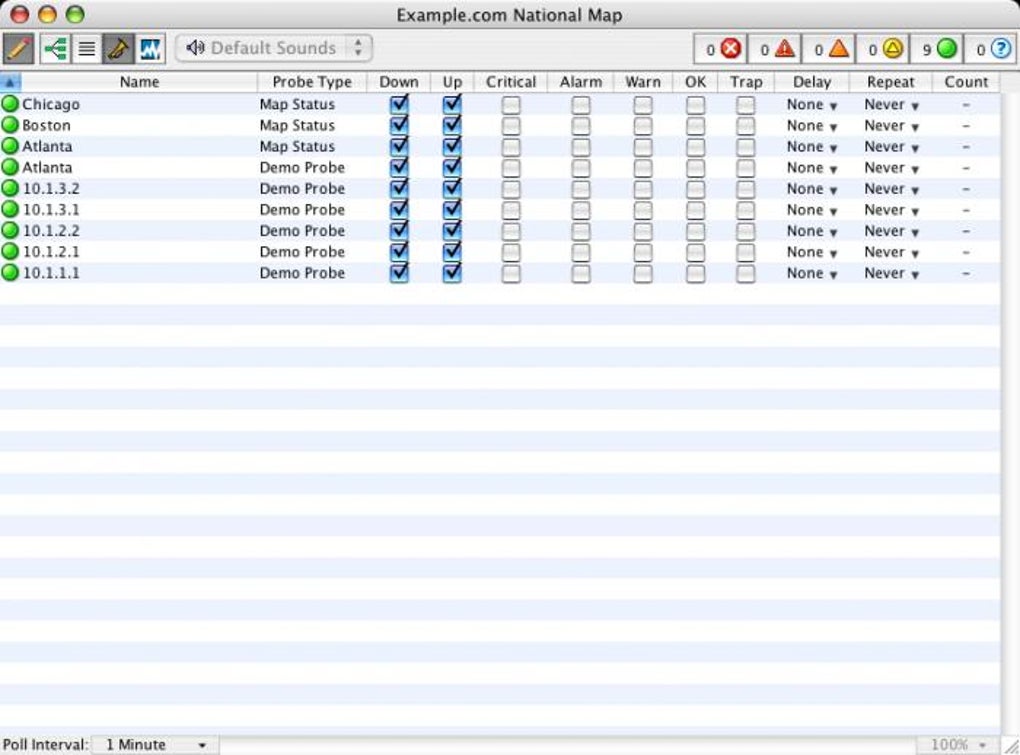Click the window resize grip corner

click(x=1010, y=745)
